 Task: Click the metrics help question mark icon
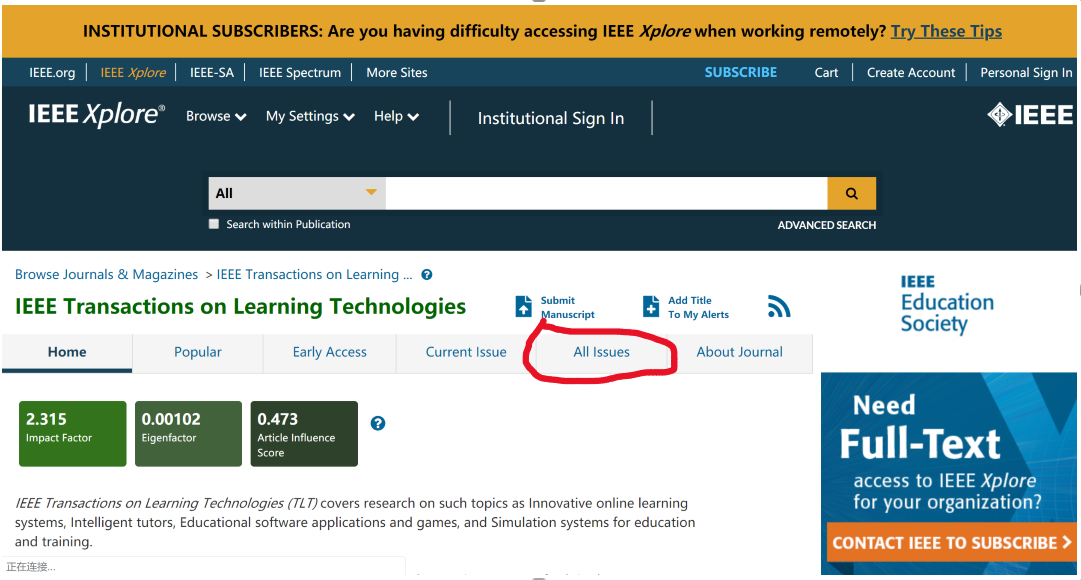(378, 423)
